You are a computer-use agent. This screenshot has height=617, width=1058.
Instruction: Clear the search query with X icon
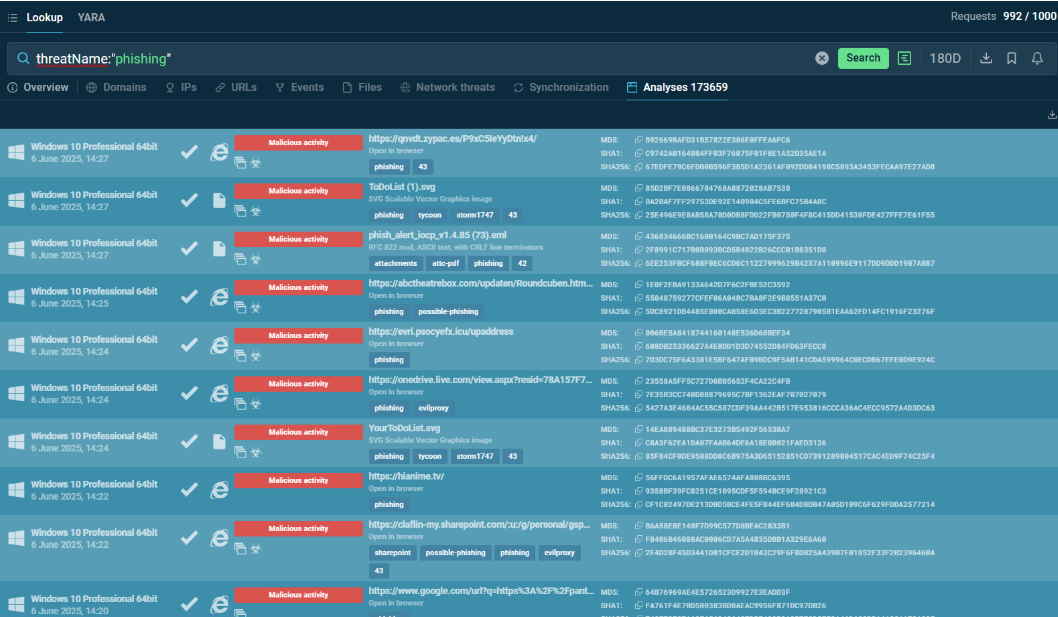(x=821, y=59)
